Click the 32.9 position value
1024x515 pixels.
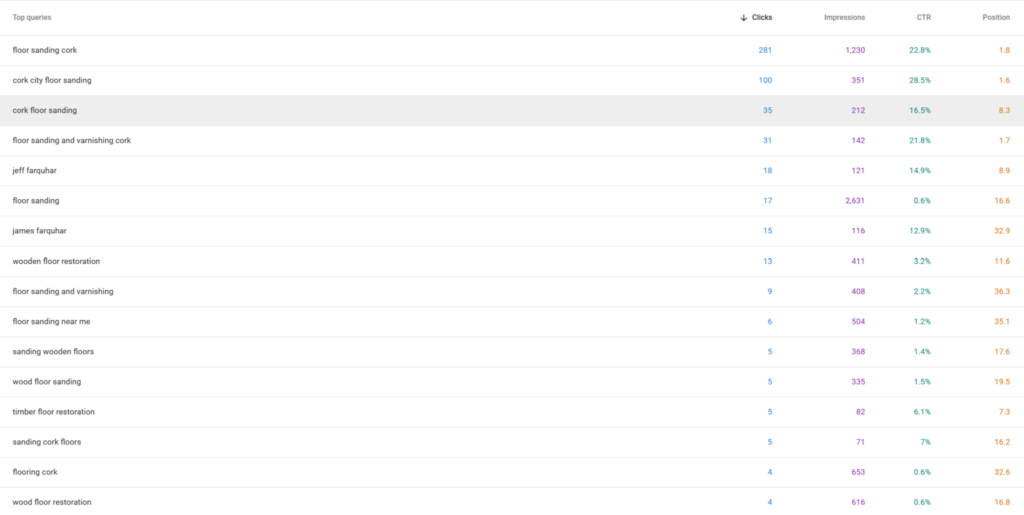pos(1002,231)
